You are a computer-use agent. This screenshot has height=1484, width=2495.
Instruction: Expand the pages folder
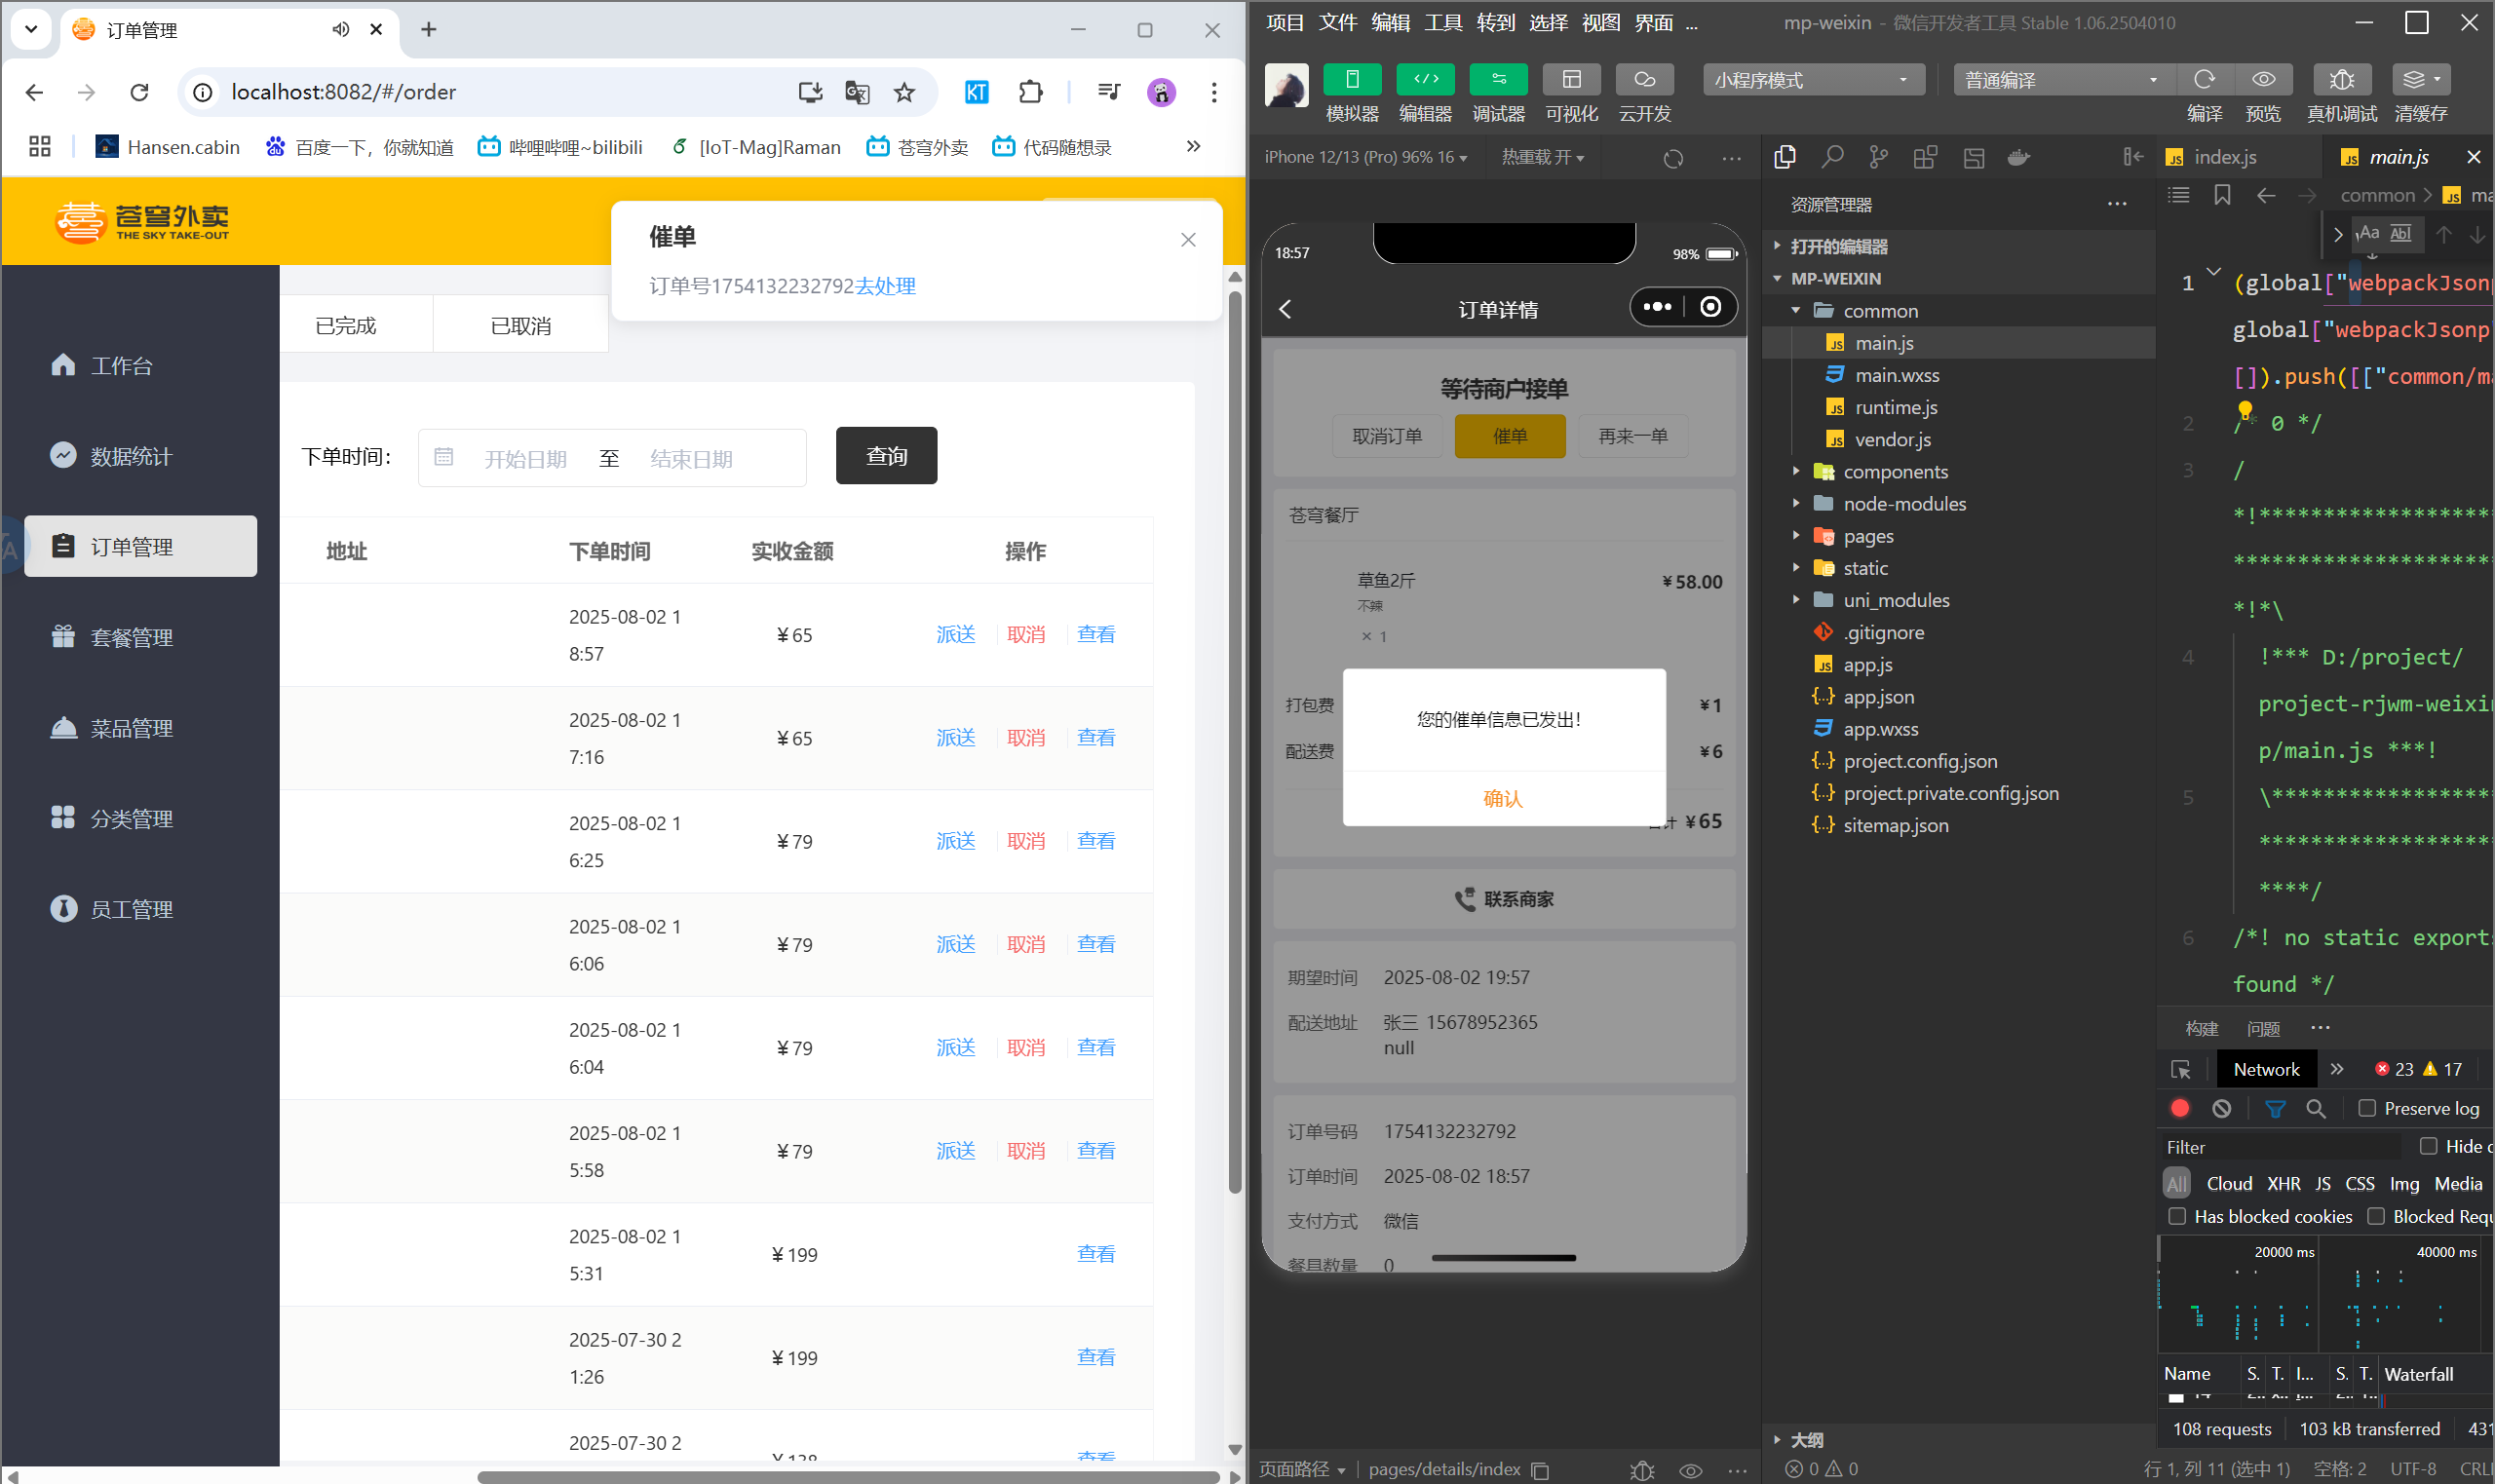pos(1867,536)
